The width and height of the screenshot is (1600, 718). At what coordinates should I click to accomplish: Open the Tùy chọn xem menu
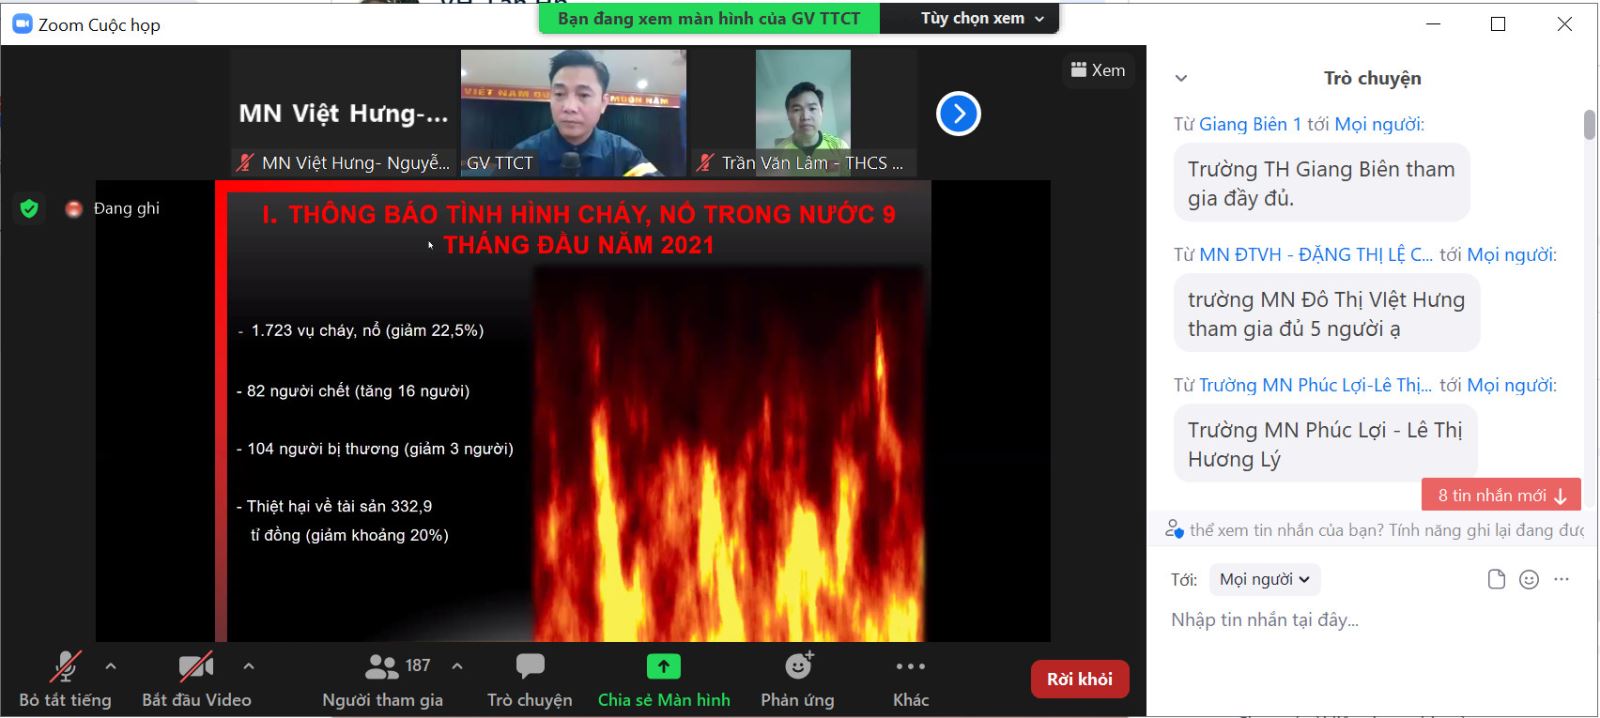point(982,18)
